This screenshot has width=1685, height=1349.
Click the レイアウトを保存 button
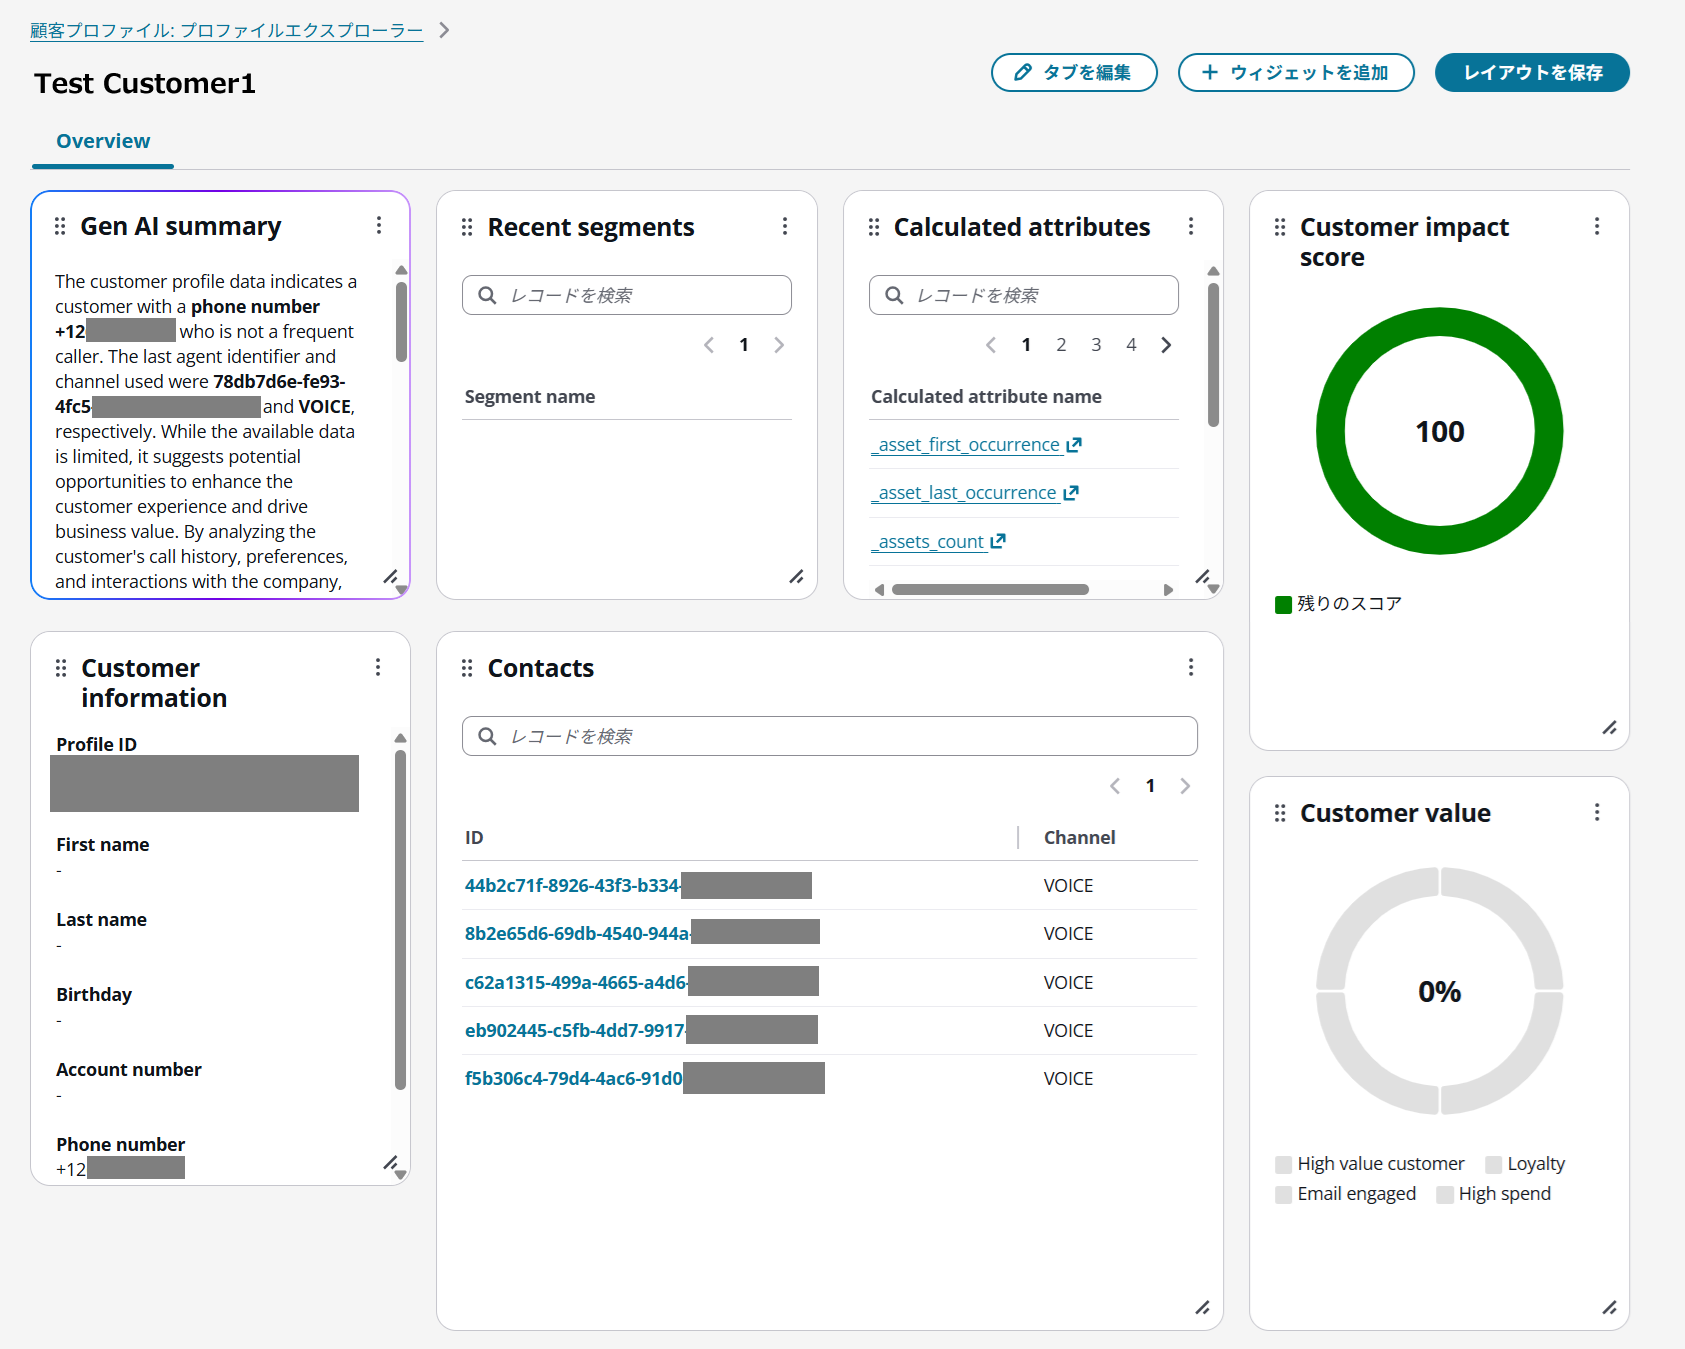[1532, 73]
